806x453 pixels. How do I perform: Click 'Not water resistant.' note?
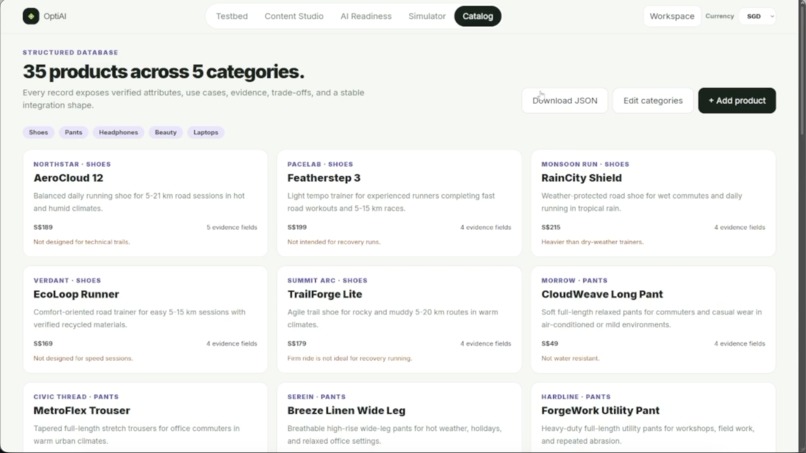tap(570, 358)
